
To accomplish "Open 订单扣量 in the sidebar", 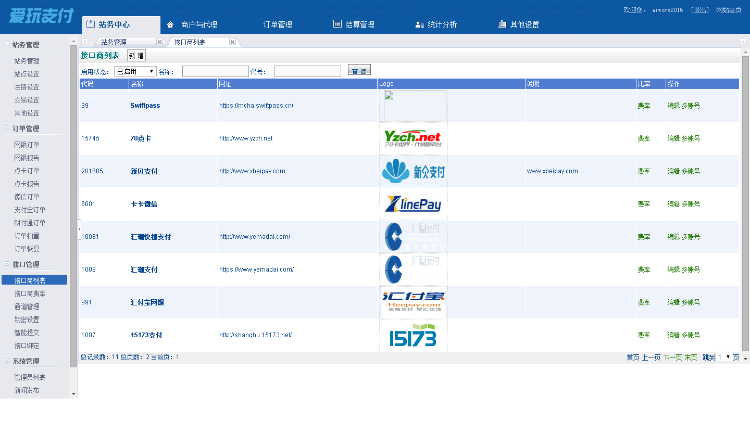I will point(27,235).
